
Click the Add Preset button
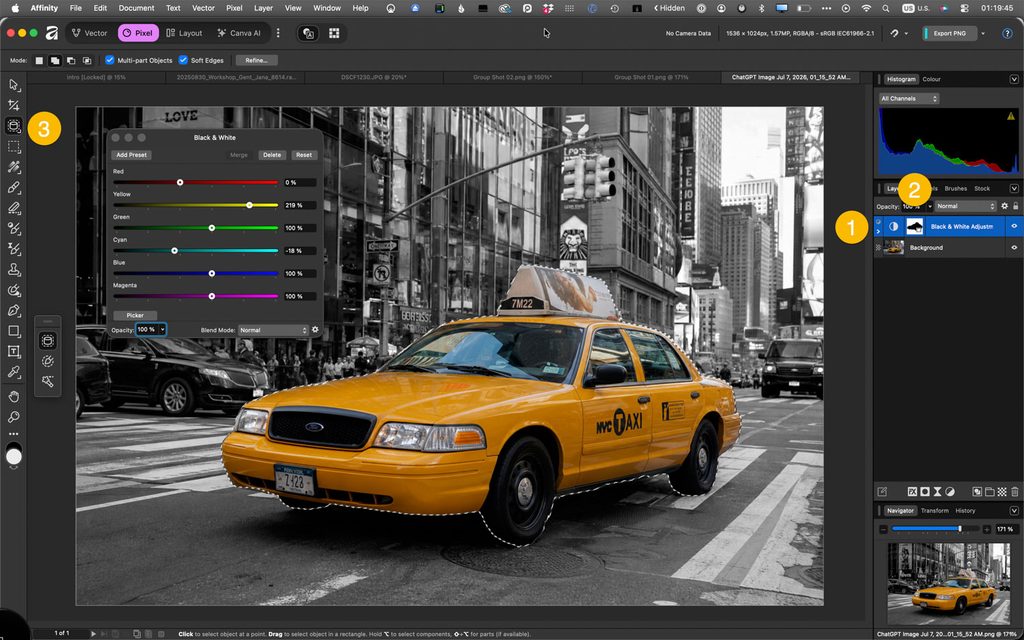131,155
